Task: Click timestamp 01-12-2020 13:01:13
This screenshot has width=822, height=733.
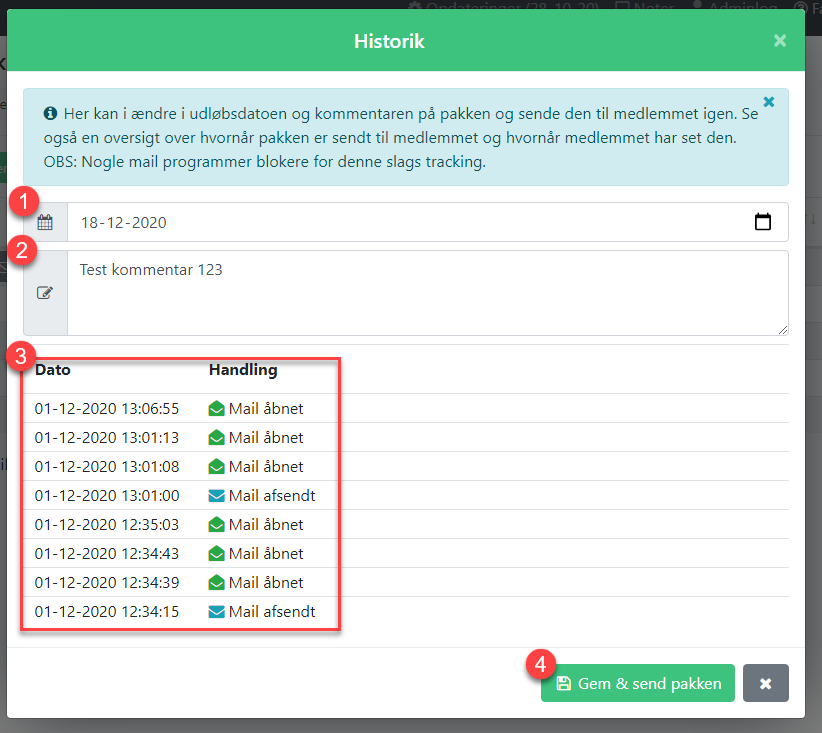Action: pos(107,437)
